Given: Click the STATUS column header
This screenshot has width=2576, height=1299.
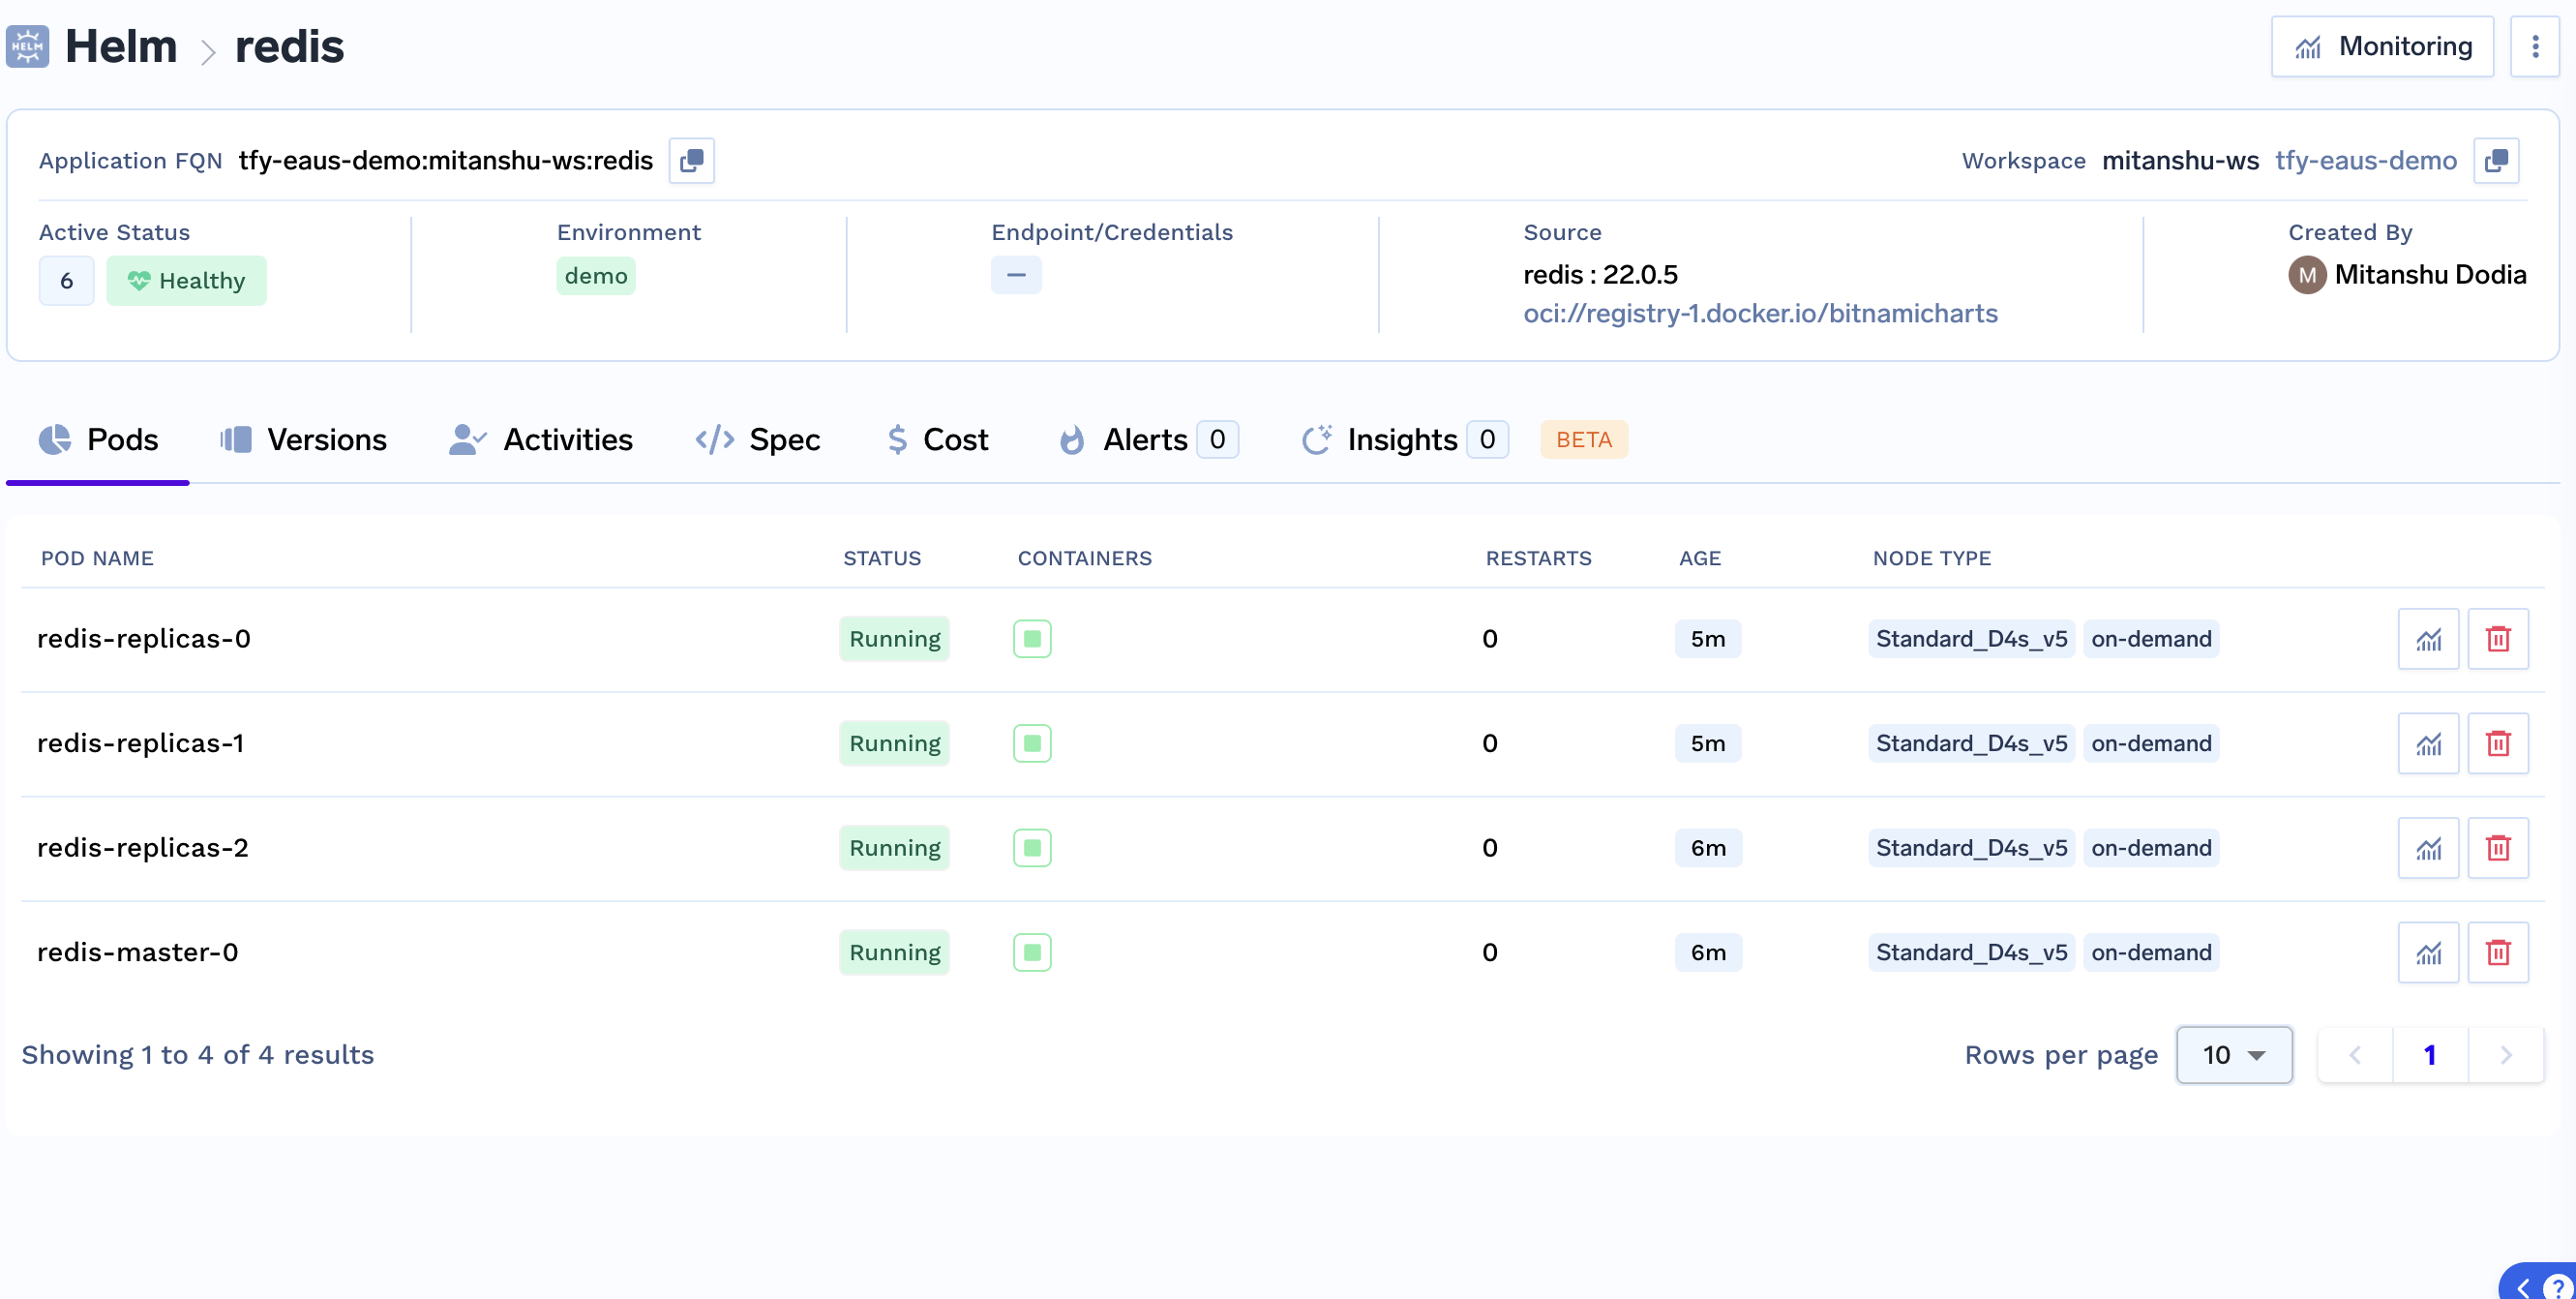Looking at the screenshot, I should 882,559.
